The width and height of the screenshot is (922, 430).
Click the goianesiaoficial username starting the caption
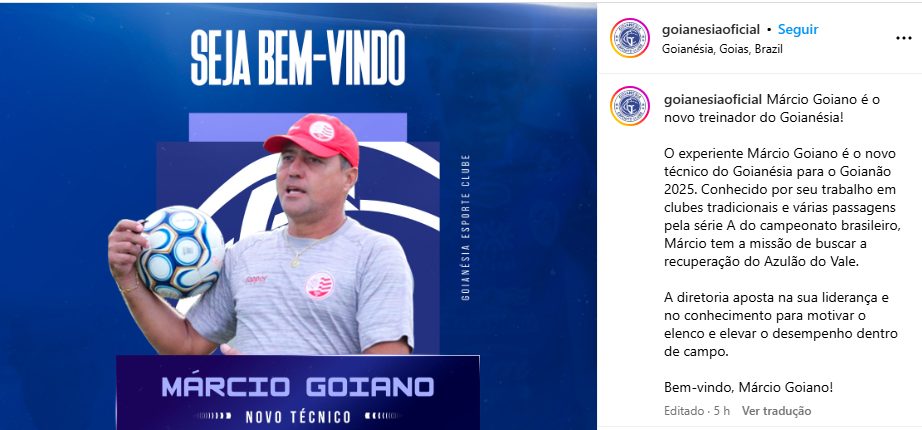(x=714, y=99)
